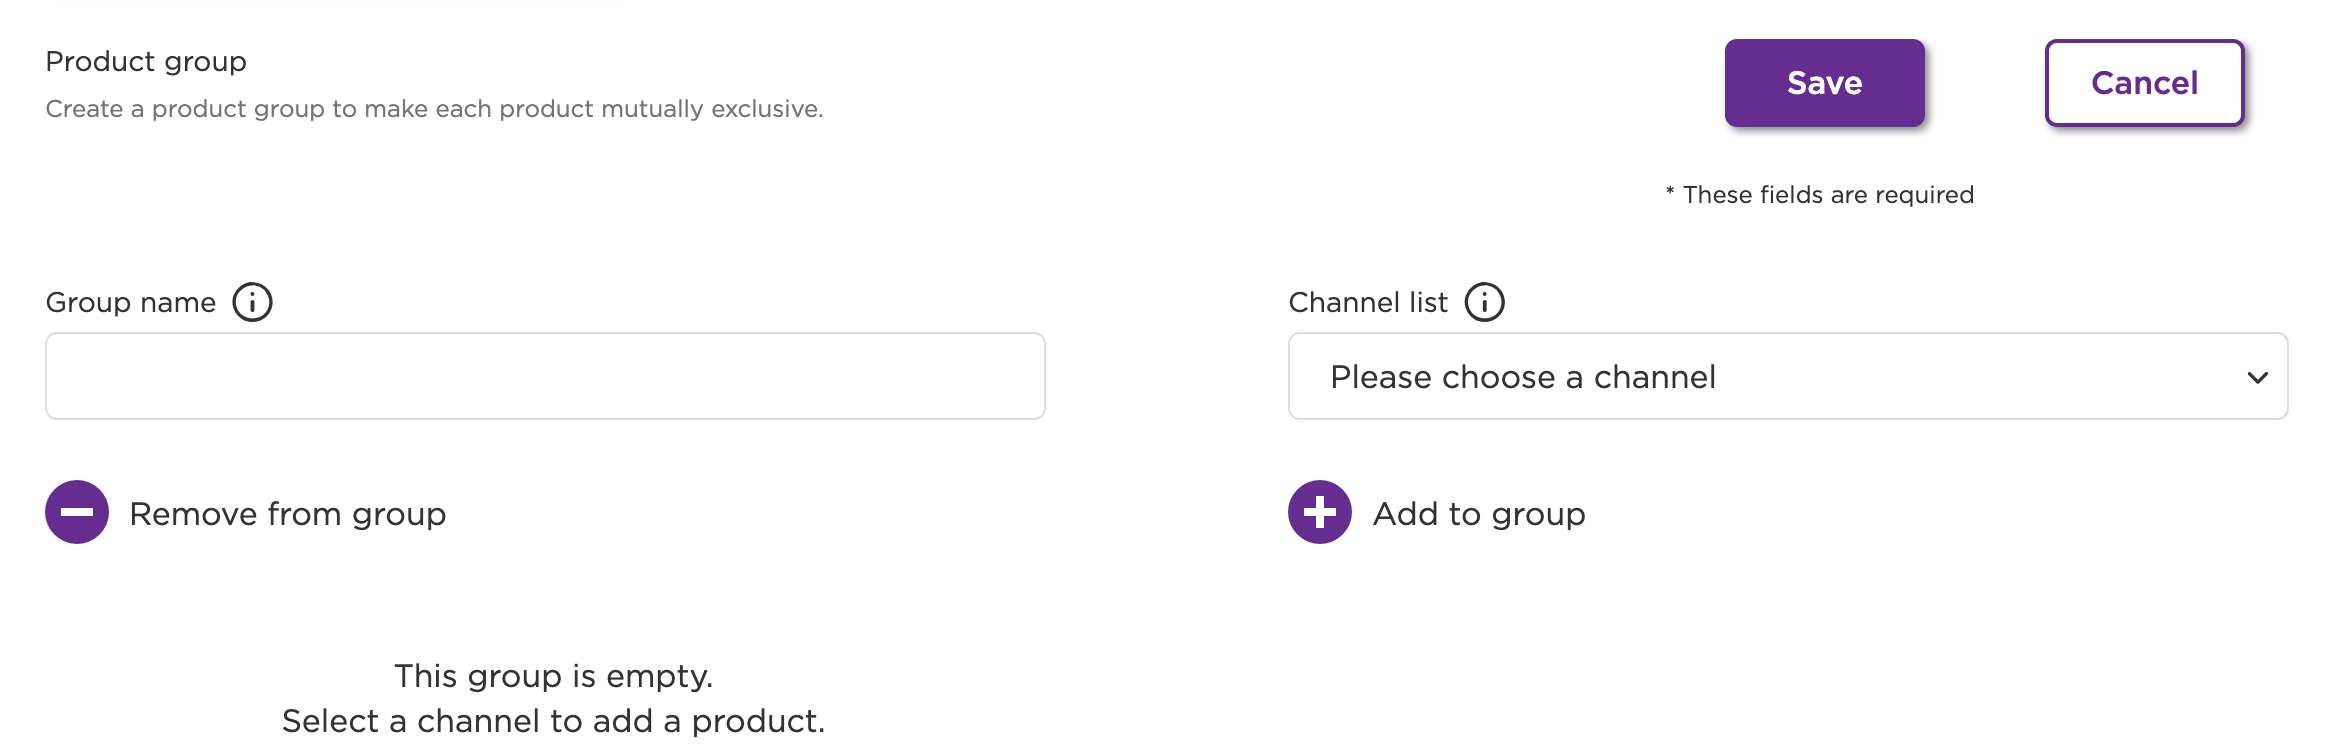Open the Channel list info tooltip icon
2352x756 pixels.
coord(1484,302)
